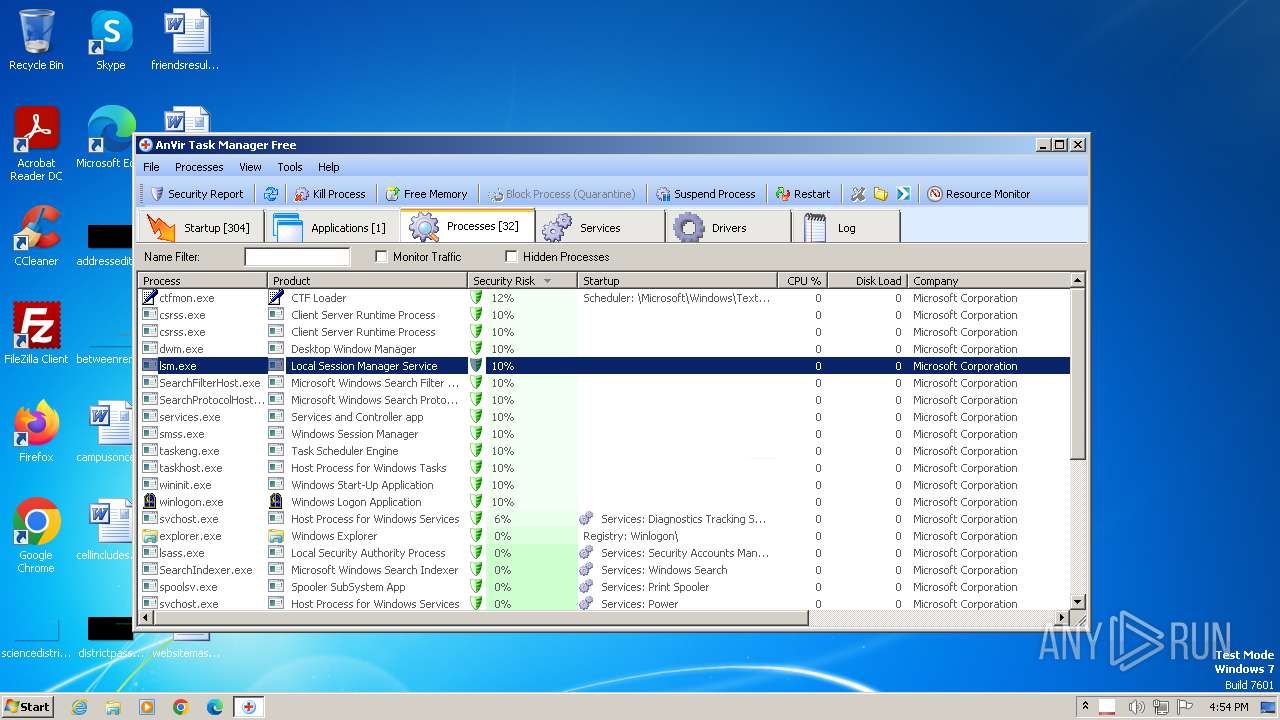Viewport: 1280px width, 720px height.
Task: Select the smss.exe process row
Action: pyautogui.click(x=604, y=434)
